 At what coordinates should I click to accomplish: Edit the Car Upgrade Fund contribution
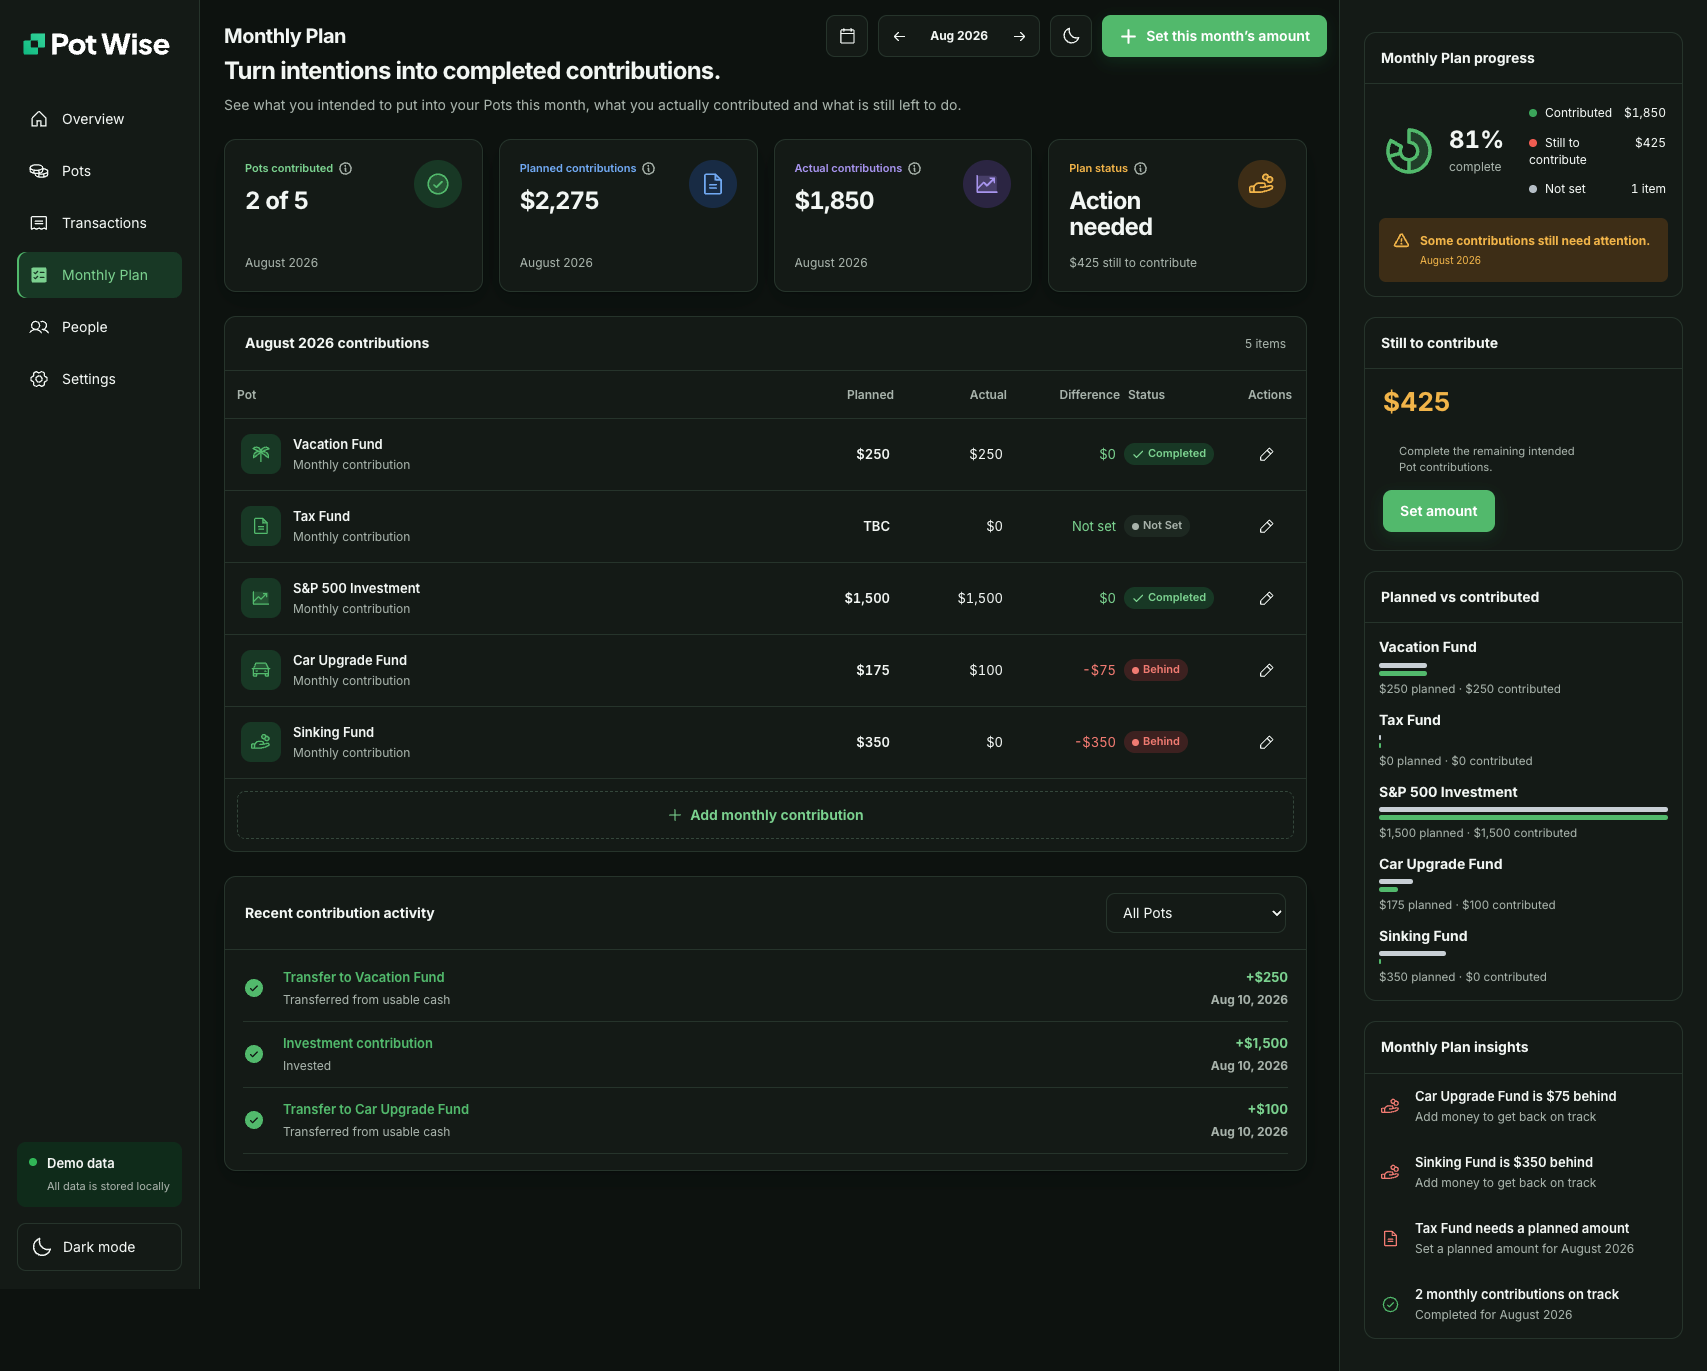click(x=1266, y=670)
